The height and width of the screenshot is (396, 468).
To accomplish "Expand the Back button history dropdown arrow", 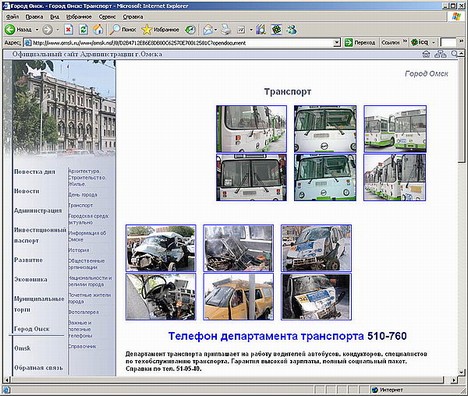I will click(x=37, y=30).
